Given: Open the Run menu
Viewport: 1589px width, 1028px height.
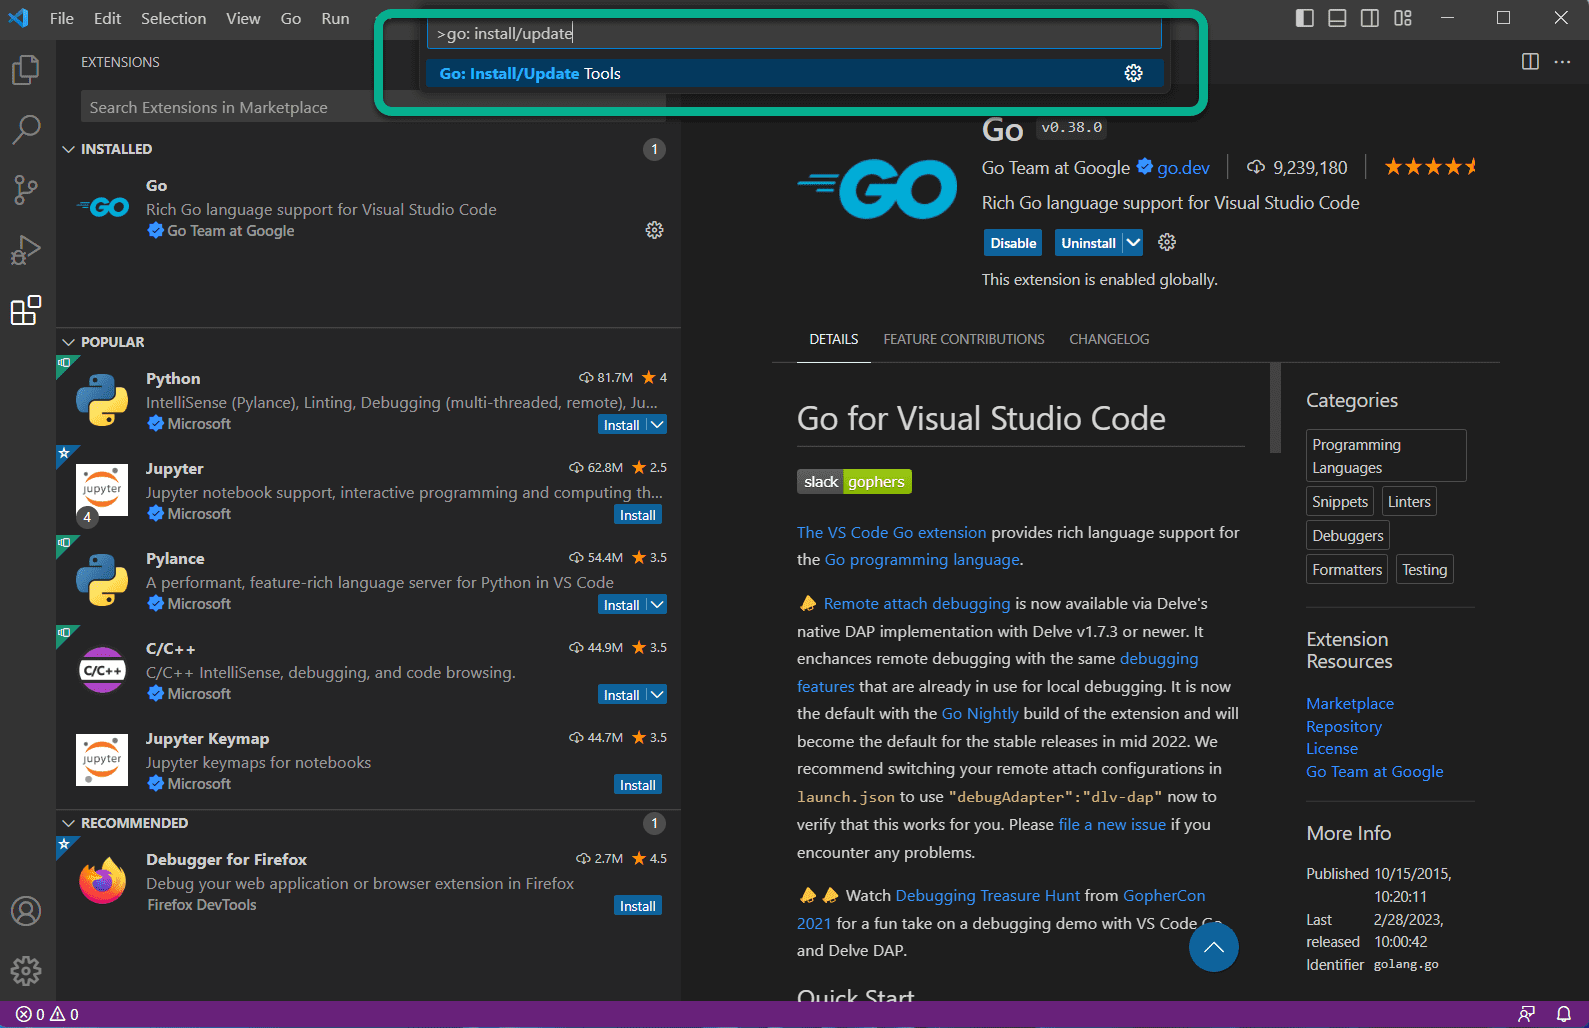Looking at the screenshot, I should tap(335, 18).
